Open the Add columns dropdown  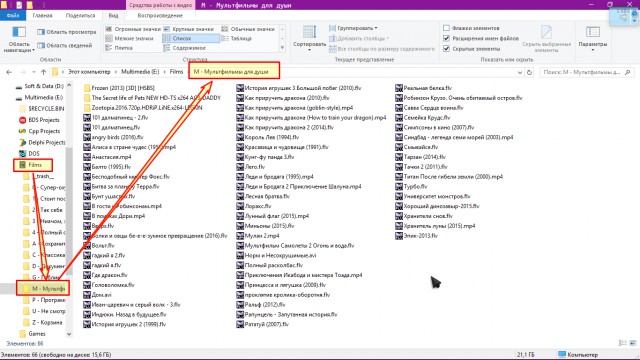tap(359, 38)
